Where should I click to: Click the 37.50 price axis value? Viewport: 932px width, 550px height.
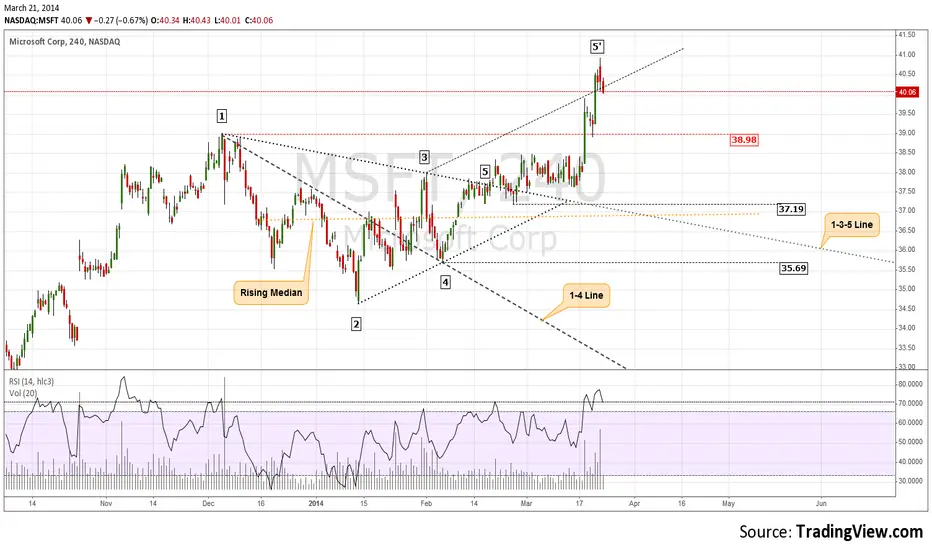coord(906,191)
